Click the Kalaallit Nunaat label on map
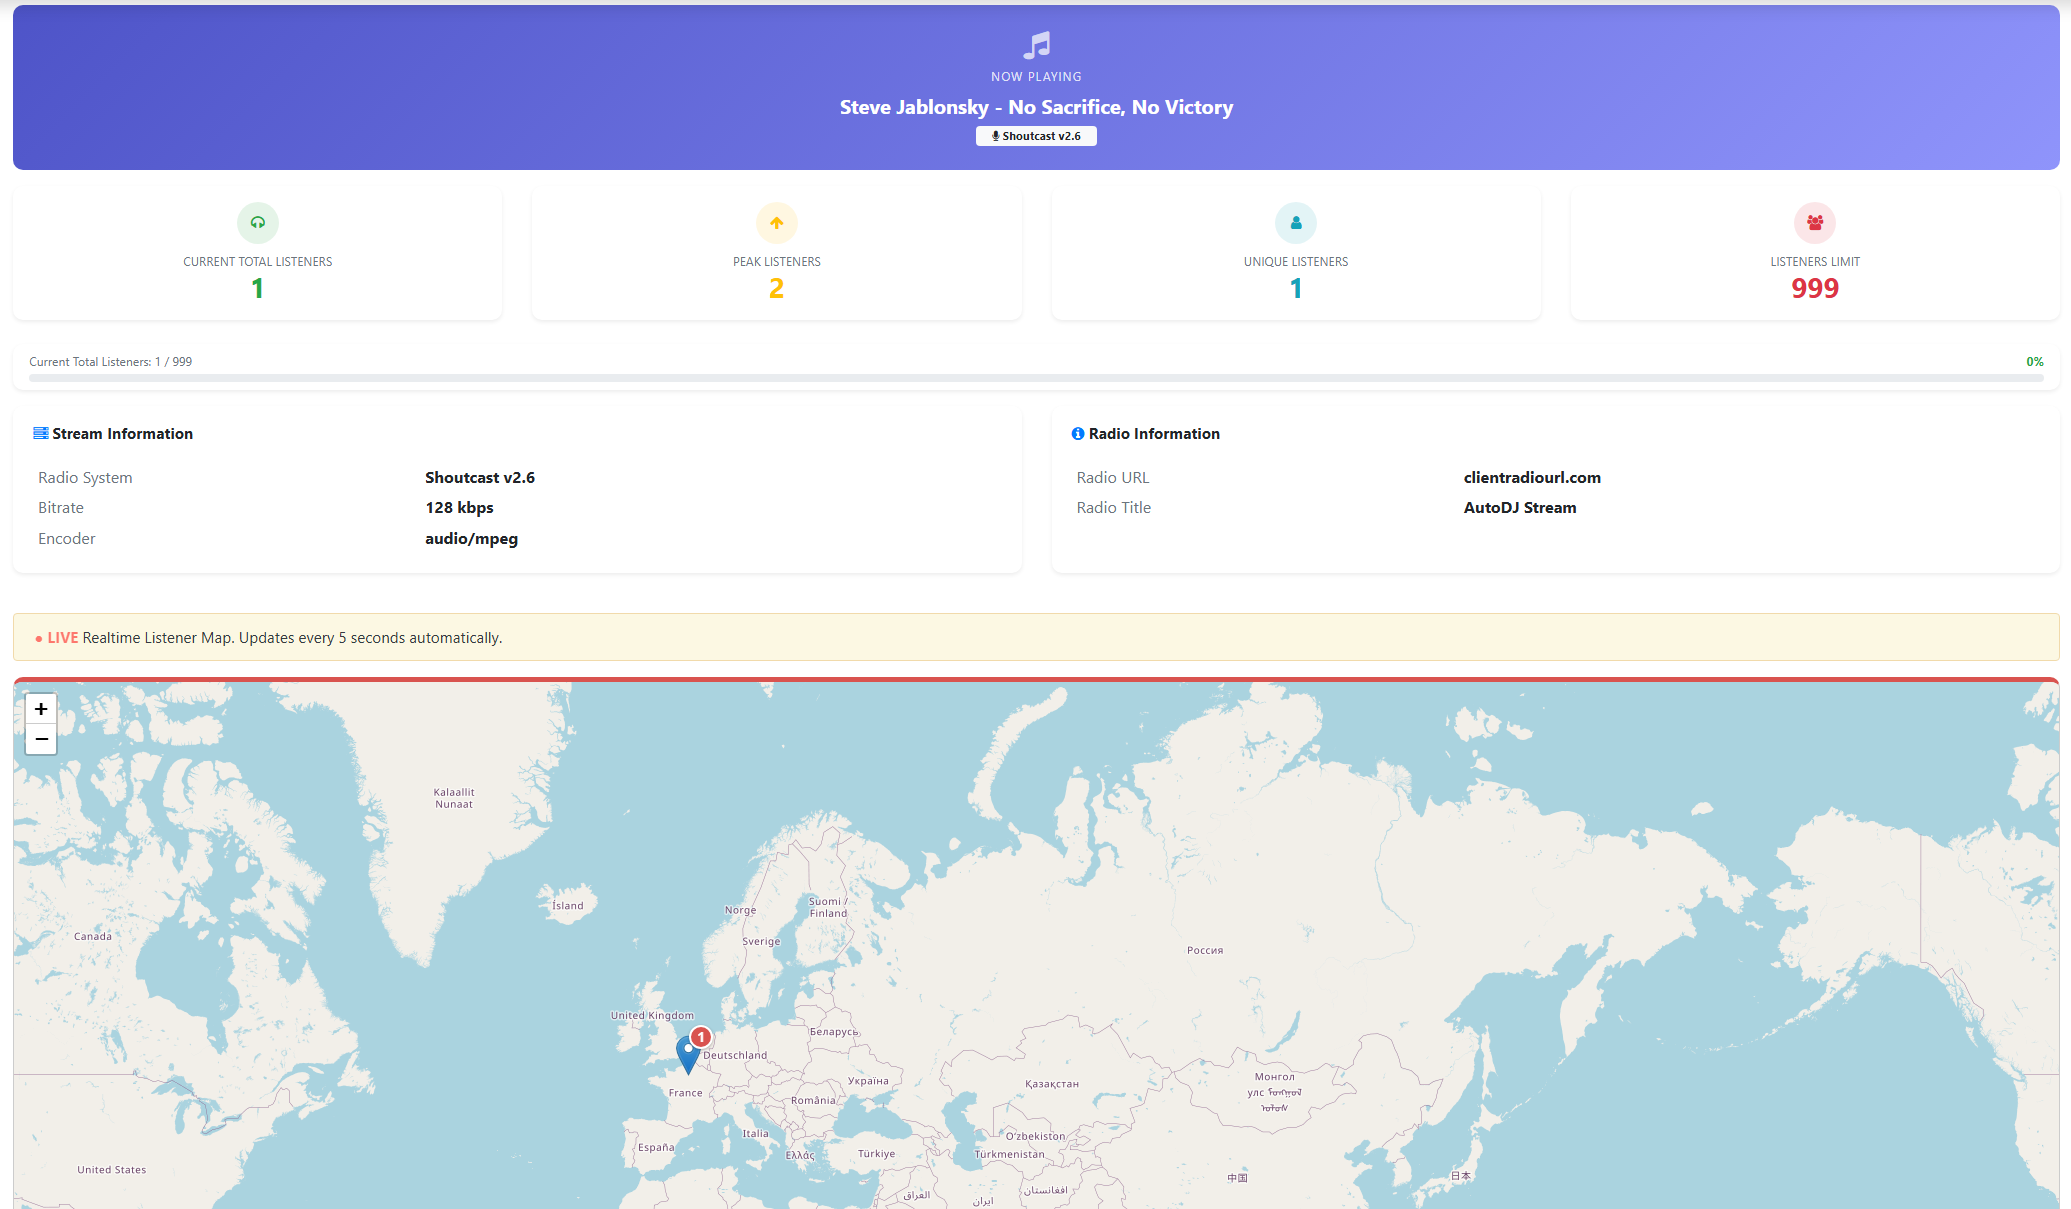 pyautogui.click(x=454, y=798)
